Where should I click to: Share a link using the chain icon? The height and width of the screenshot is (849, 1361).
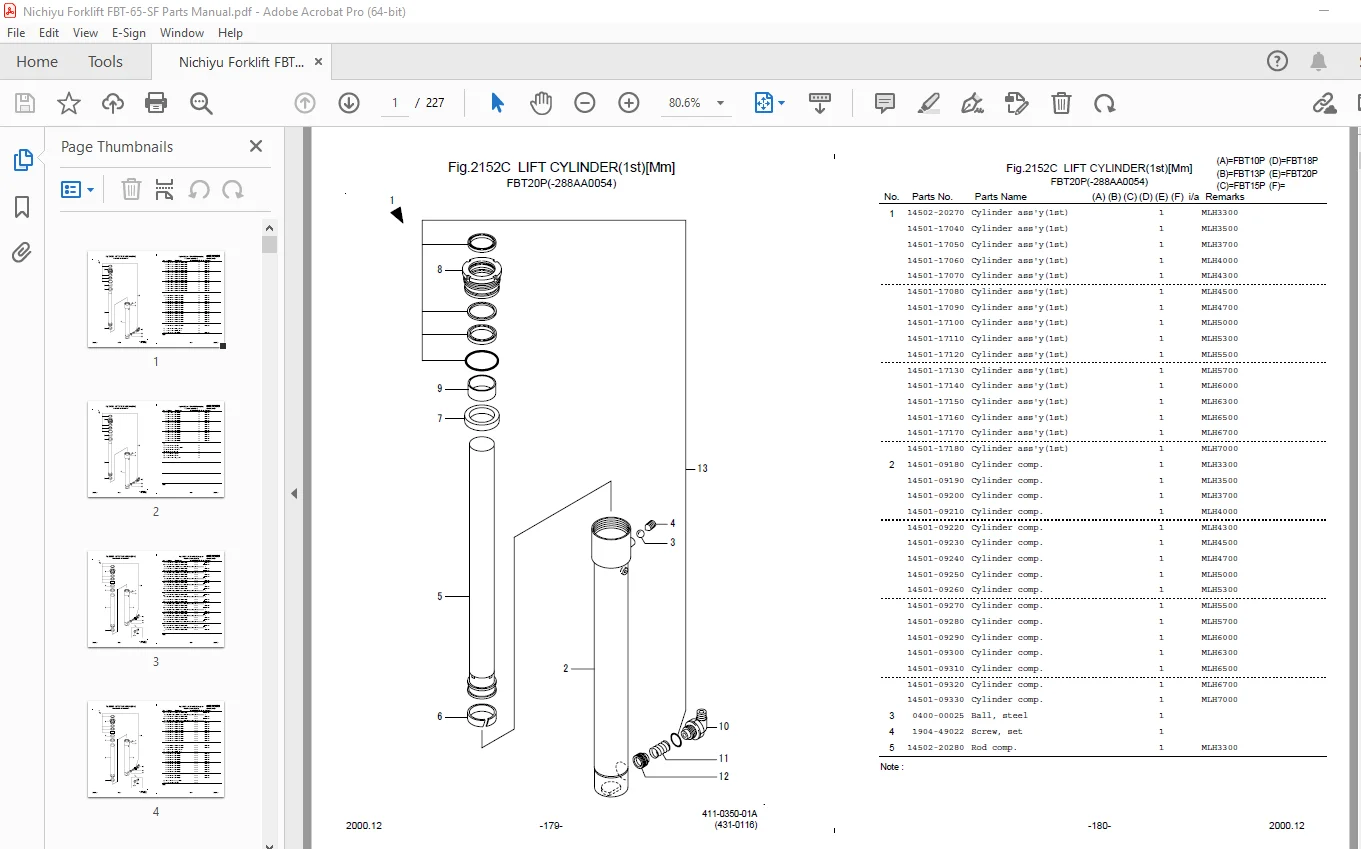(x=1325, y=103)
